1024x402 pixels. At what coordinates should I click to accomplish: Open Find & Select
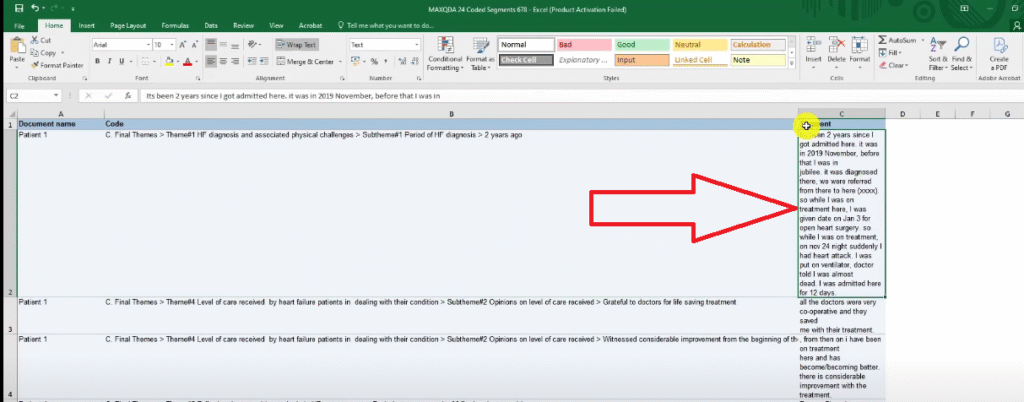pyautogui.click(x=961, y=54)
